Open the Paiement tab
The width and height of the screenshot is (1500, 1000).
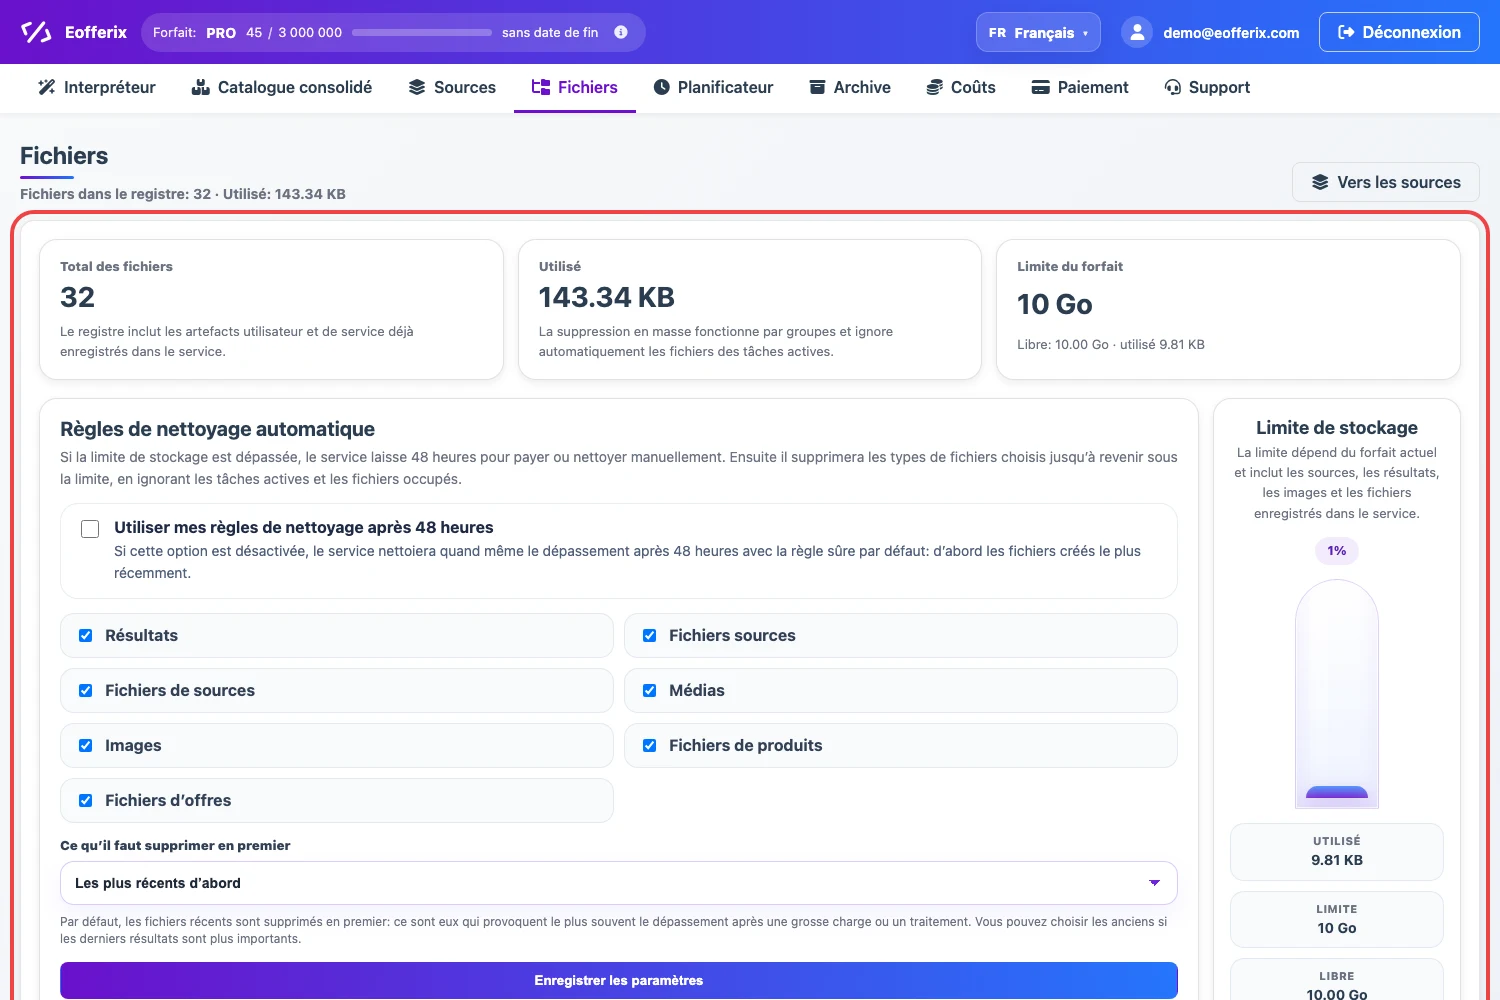tap(1080, 87)
